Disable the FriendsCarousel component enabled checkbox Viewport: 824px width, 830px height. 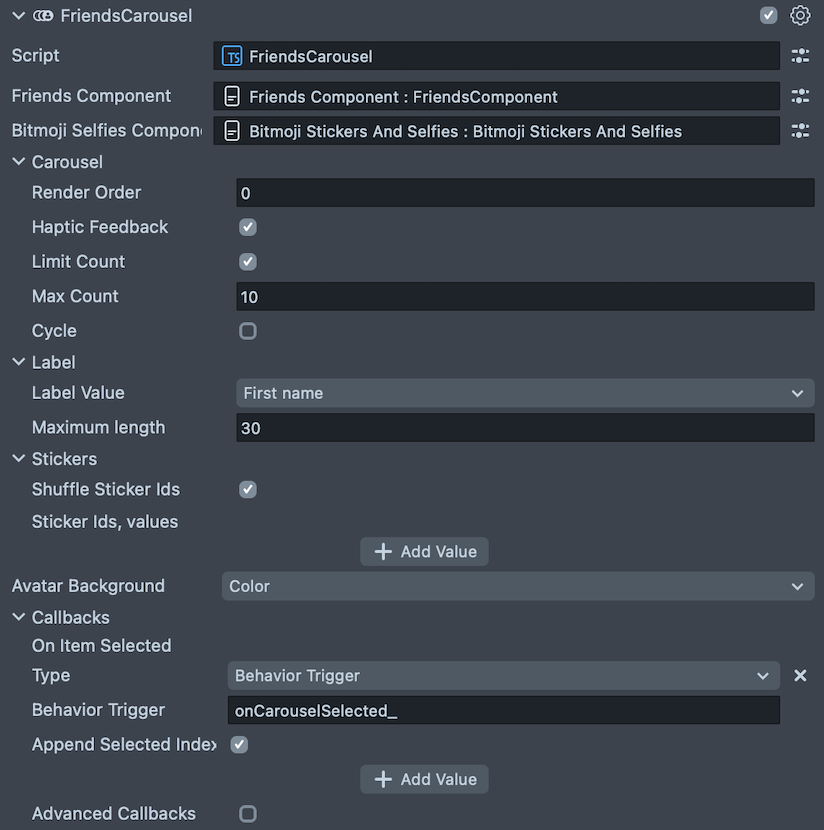pos(768,15)
